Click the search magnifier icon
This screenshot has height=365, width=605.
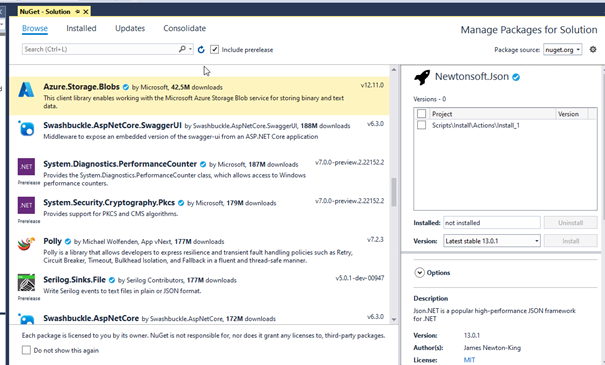click(x=182, y=49)
